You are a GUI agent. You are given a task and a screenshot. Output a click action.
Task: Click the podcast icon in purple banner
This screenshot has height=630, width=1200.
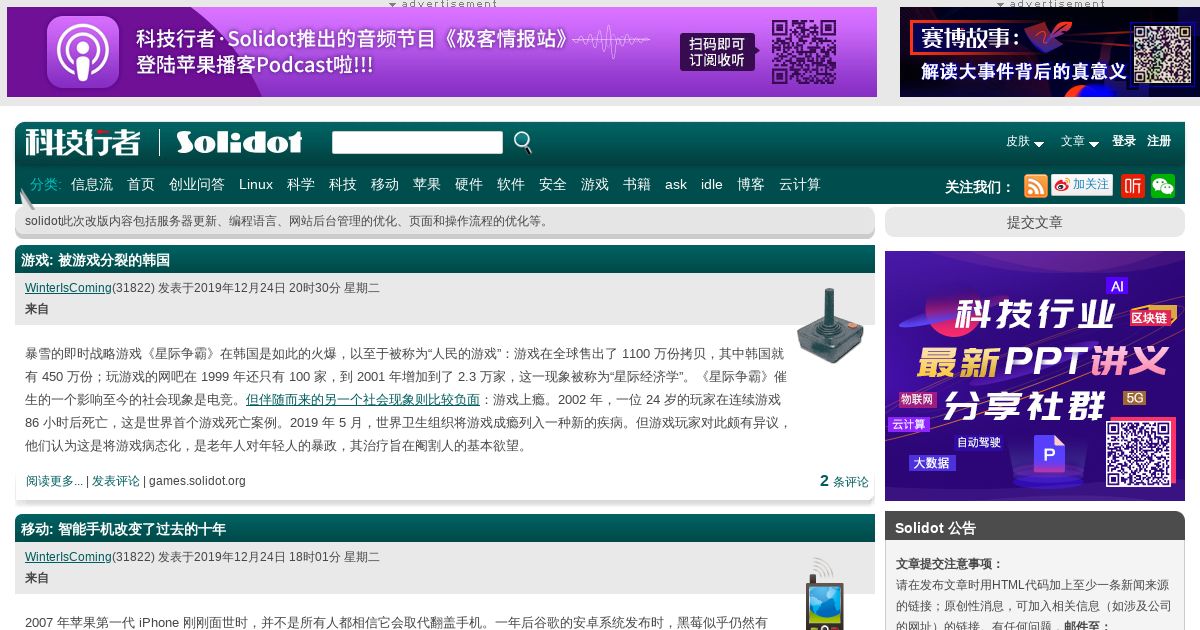coord(83,52)
